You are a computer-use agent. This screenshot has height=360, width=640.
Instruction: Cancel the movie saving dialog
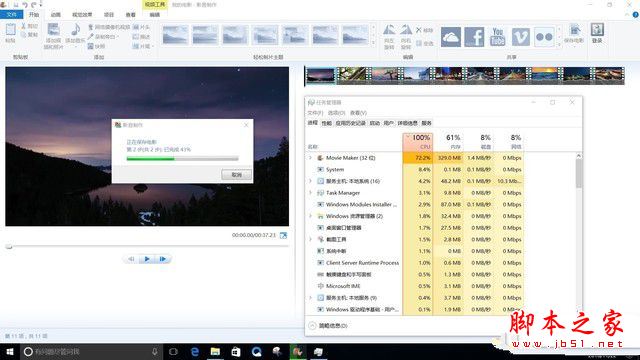236,175
